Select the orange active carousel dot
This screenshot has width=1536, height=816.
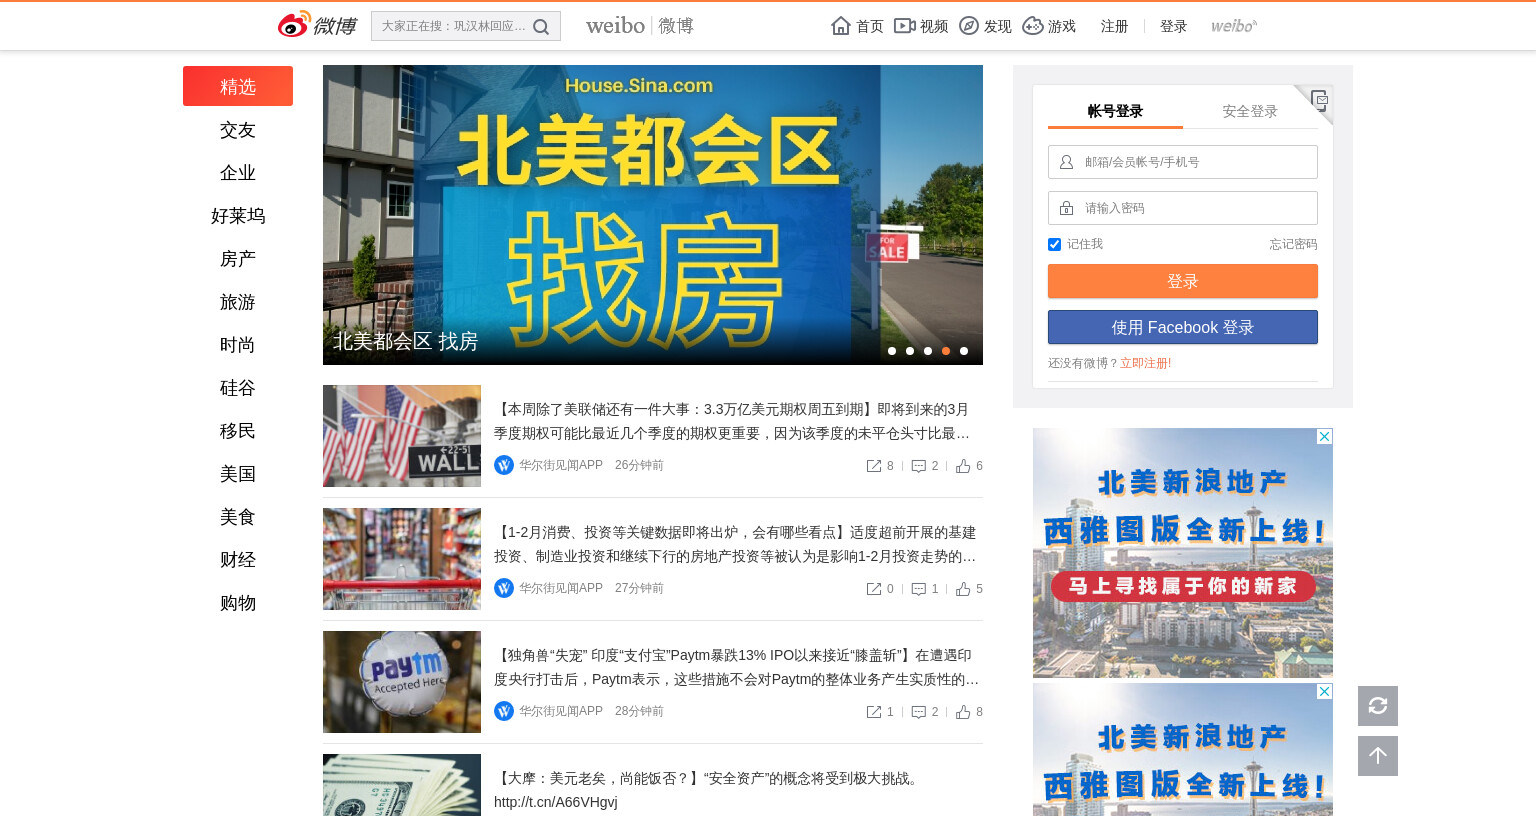(x=946, y=351)
